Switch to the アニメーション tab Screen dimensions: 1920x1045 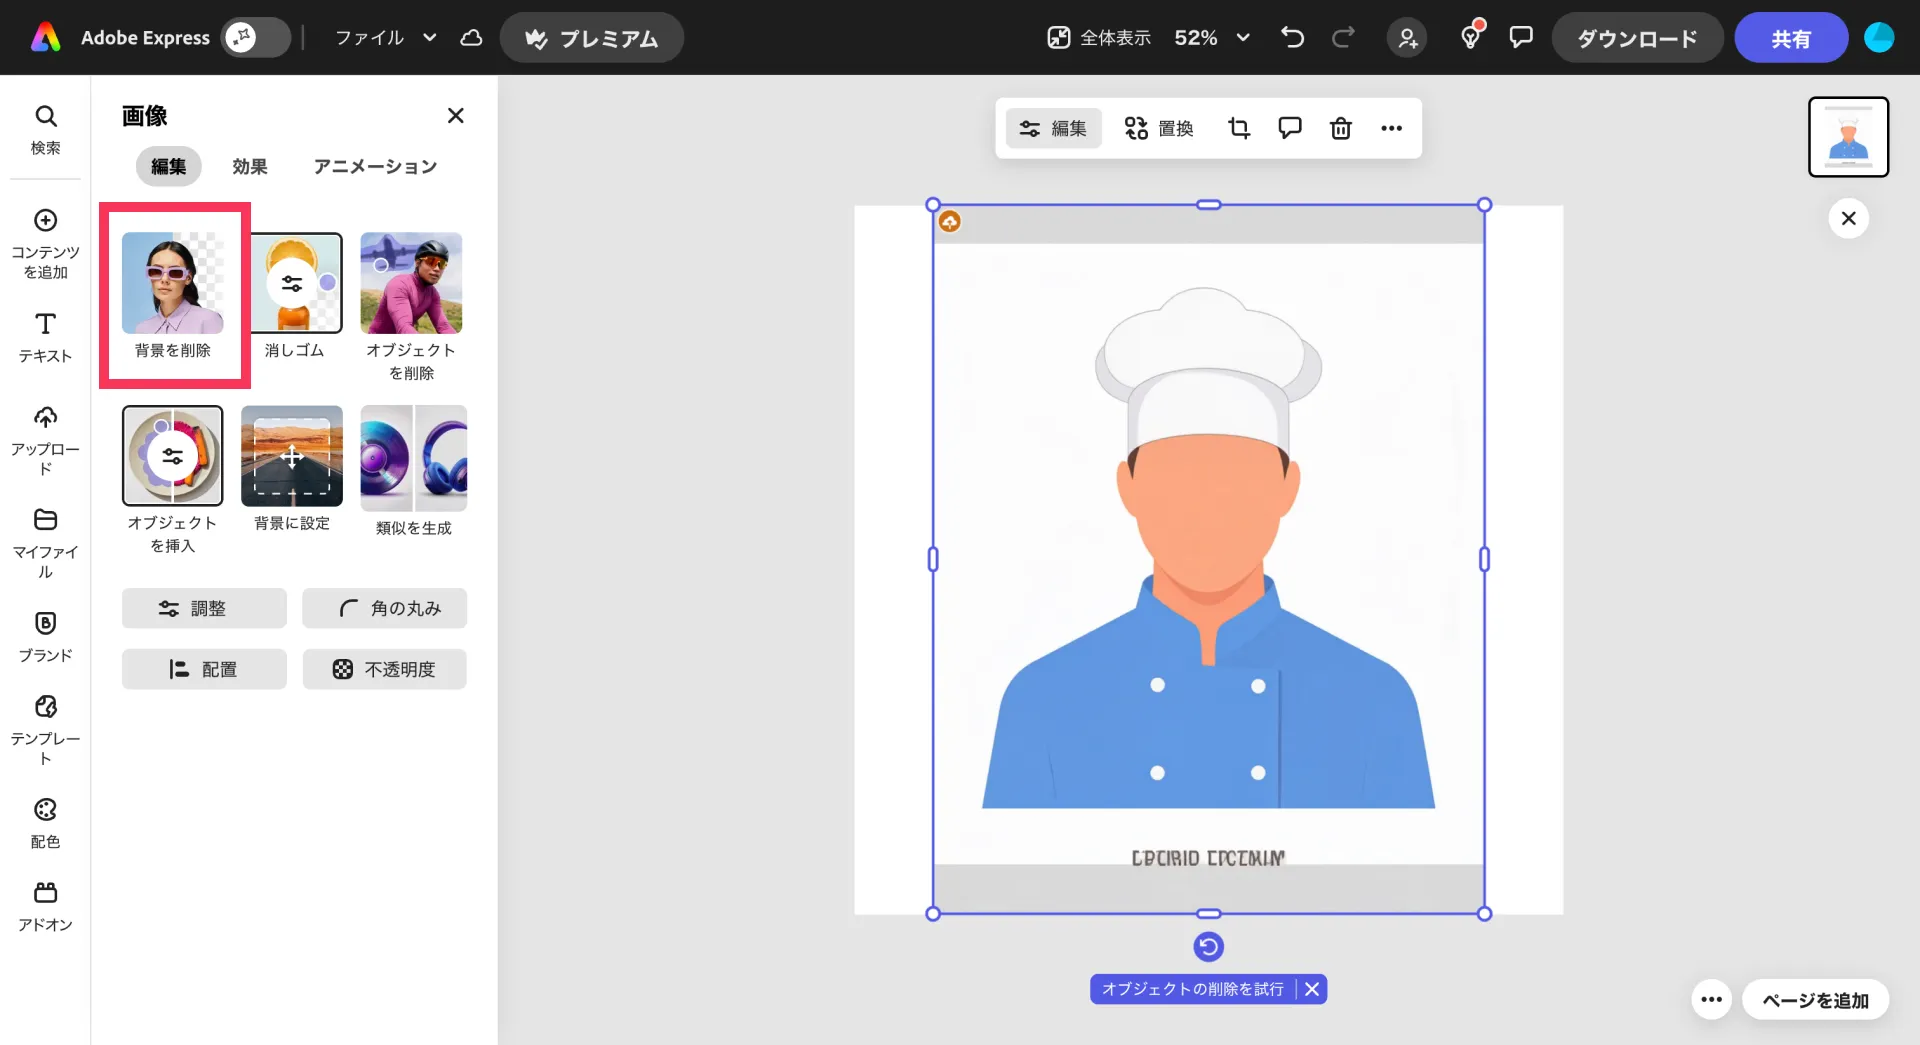[x=375, y=166]
